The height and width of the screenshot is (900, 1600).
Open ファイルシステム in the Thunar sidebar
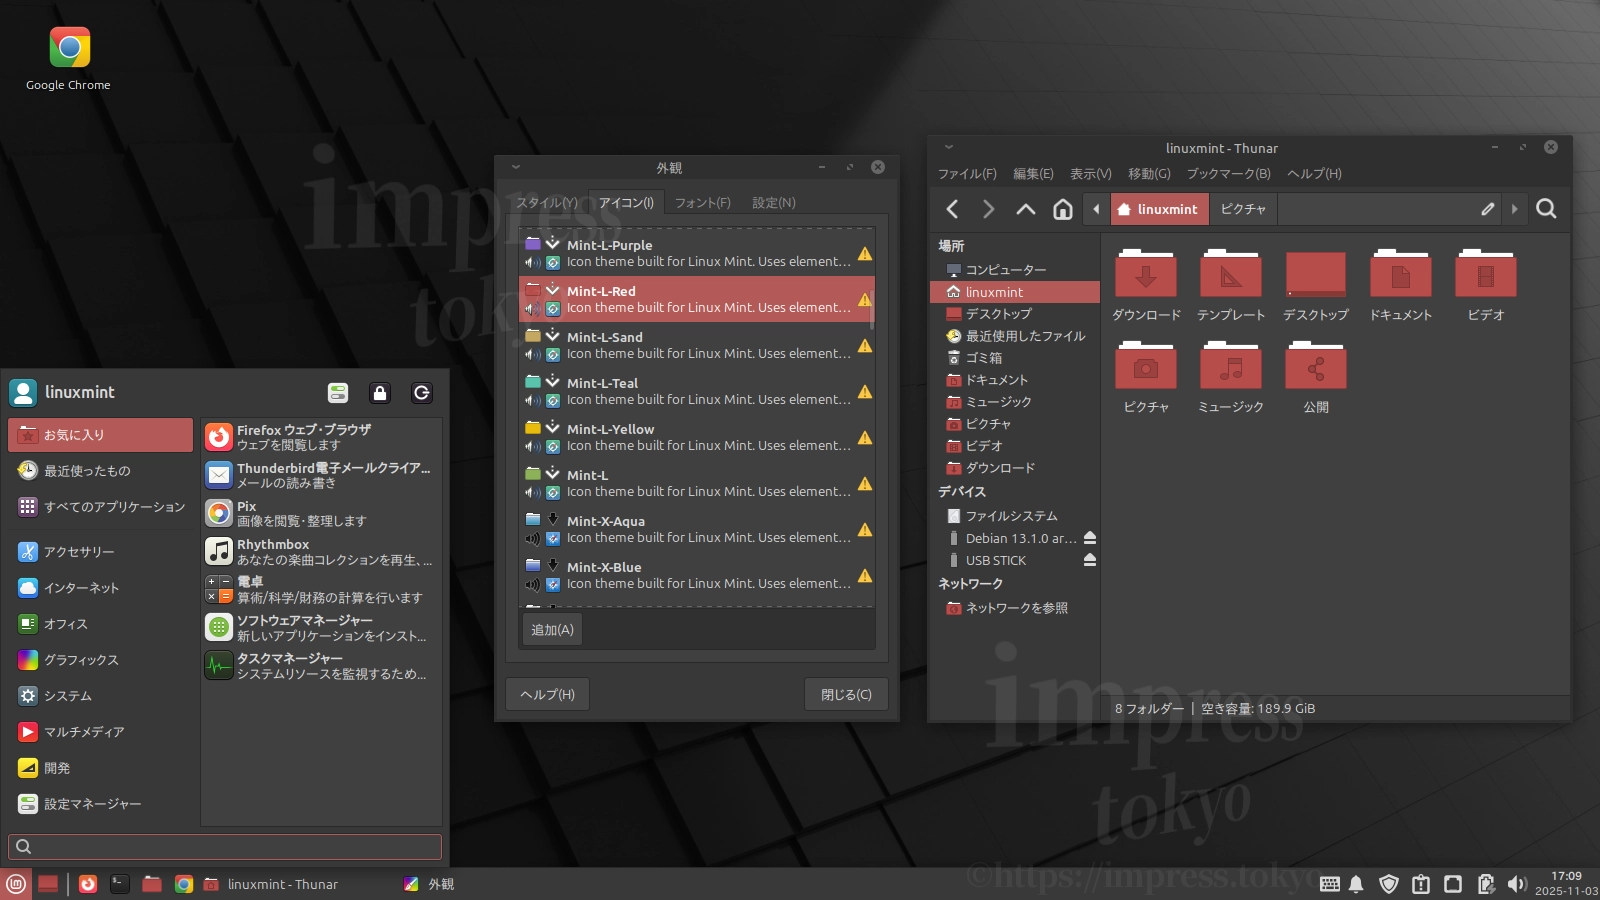pos(1015,516)
